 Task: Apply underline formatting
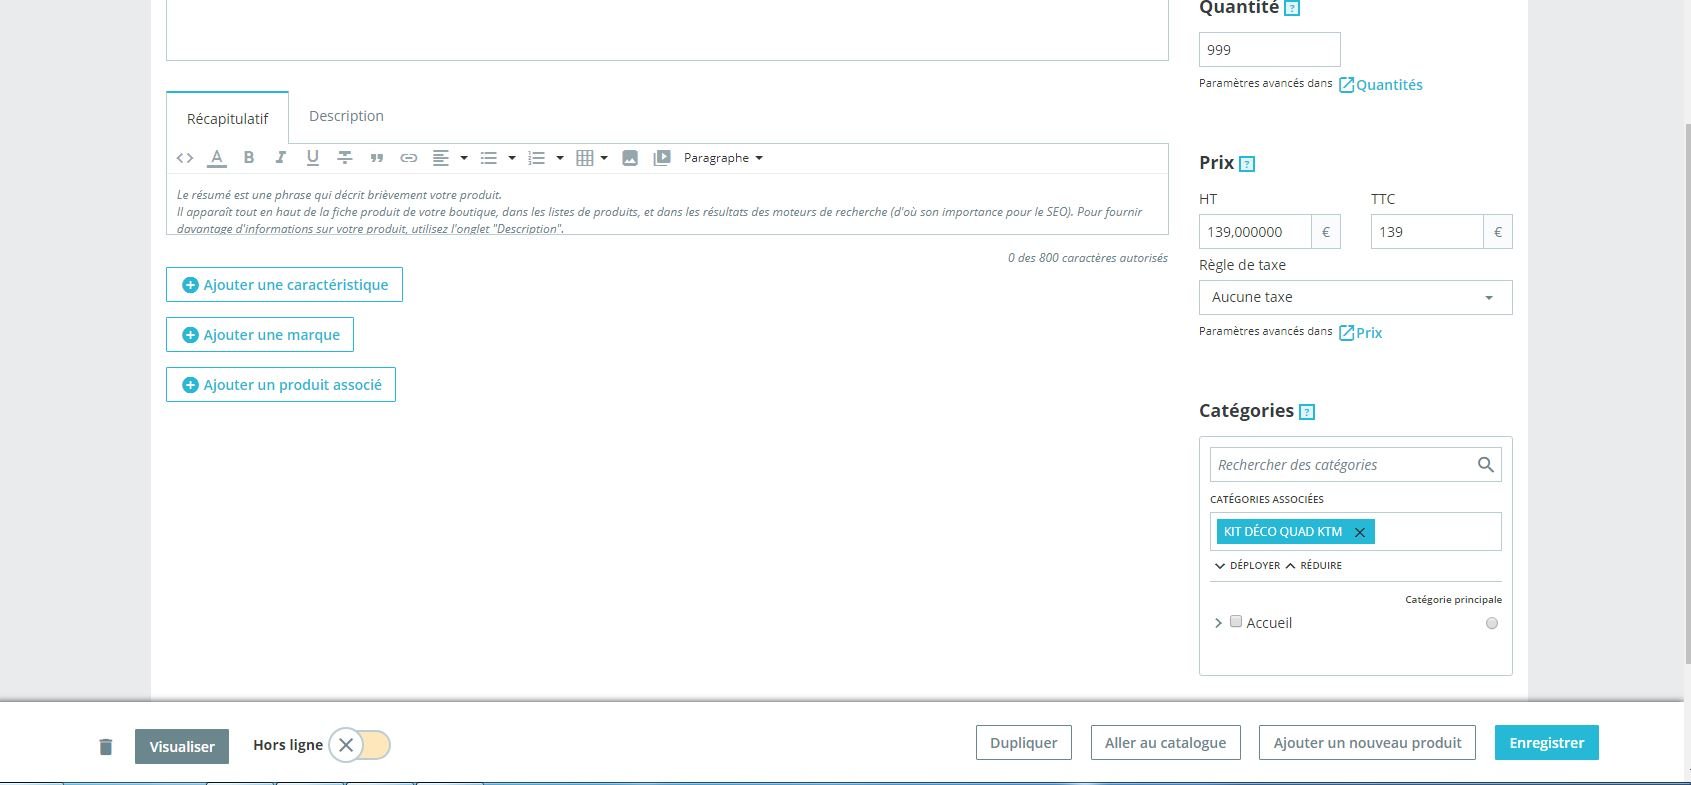pyautogui.click(x=313, y=157)
